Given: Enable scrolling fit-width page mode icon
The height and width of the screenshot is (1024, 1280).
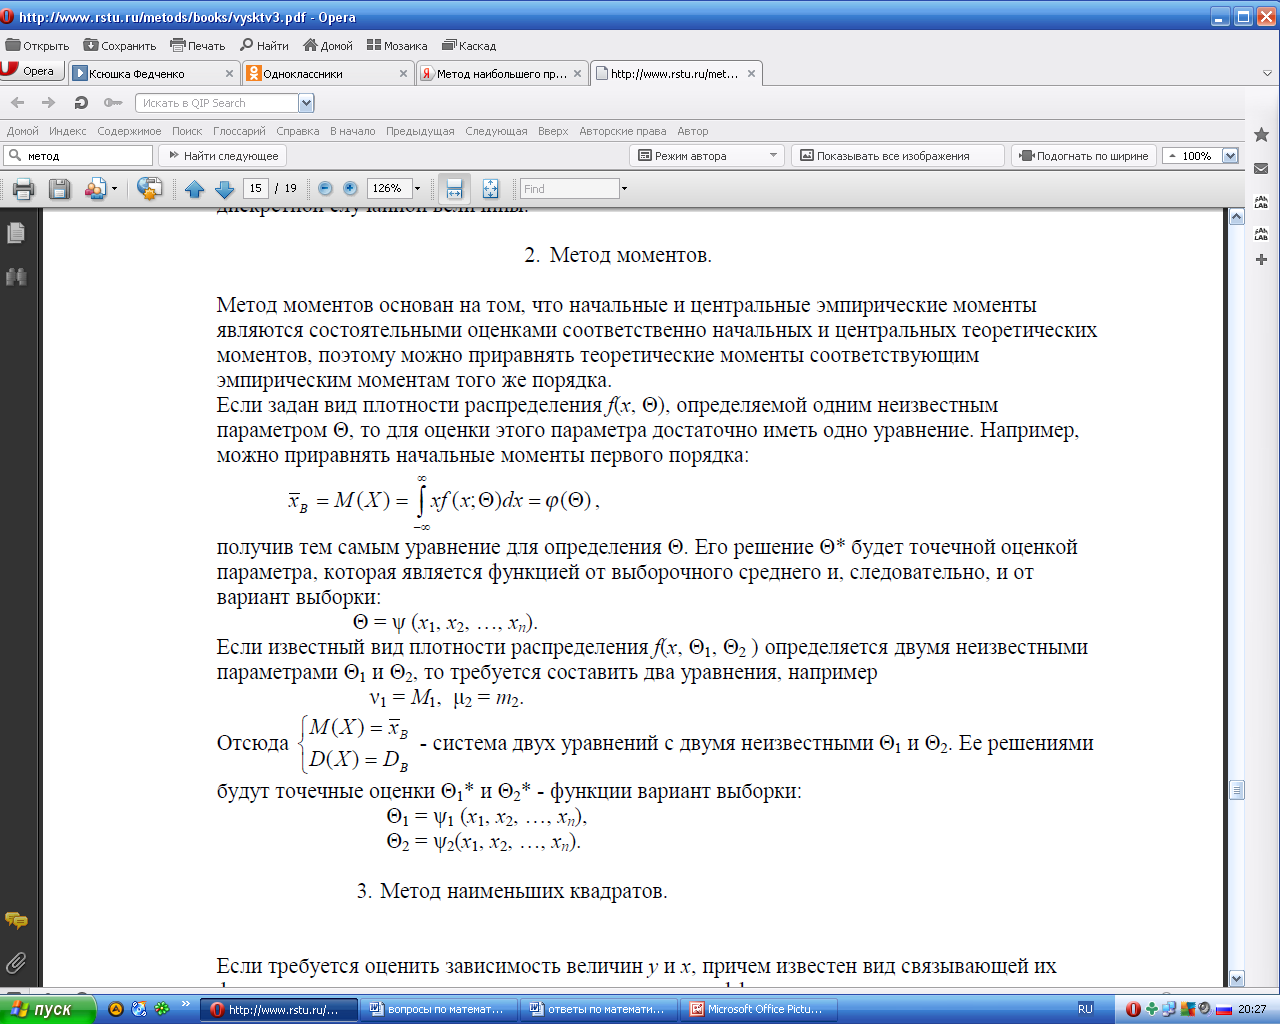Looking at the screenshot, I should click(454, 188).
